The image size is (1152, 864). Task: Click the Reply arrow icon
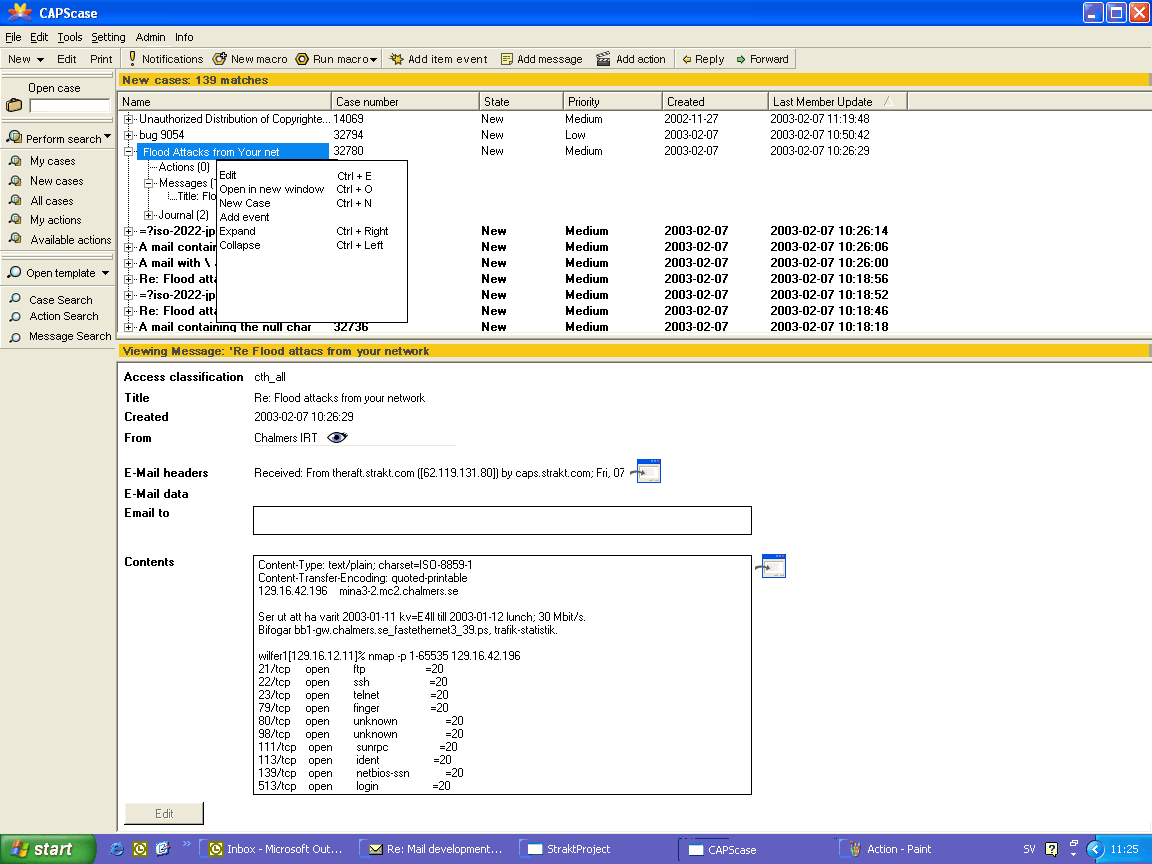[687, 59]
